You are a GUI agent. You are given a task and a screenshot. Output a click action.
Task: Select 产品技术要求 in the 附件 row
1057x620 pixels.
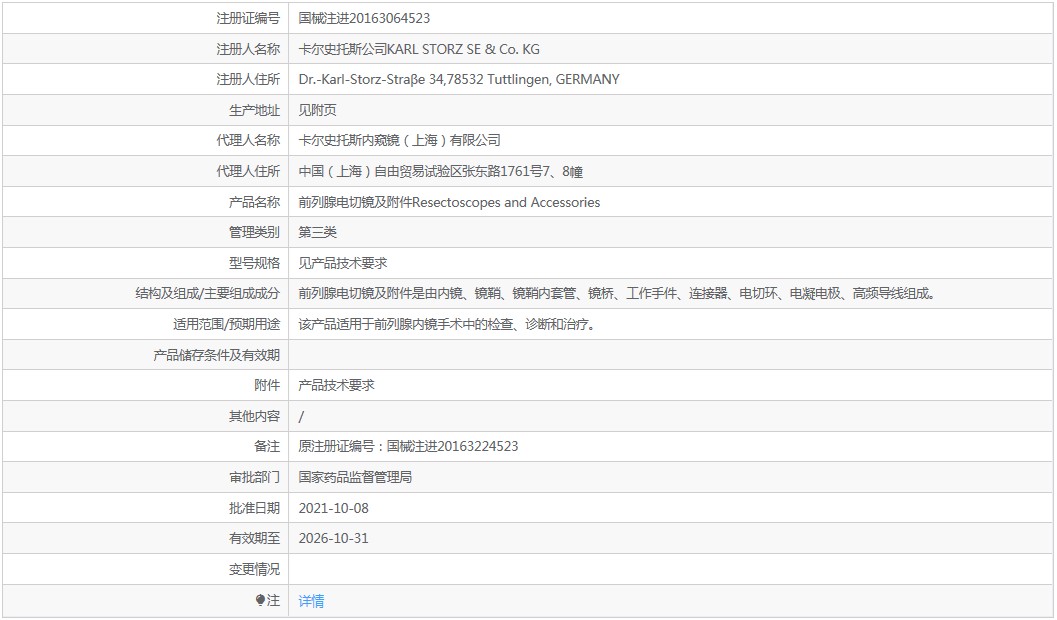[x=336, y=385]
